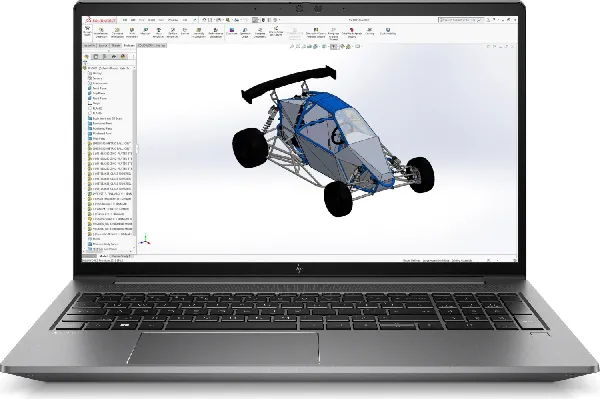Screen dimensions: 600x399
Task: Open the Mass Properties tool
Action: tap(158, 31)
